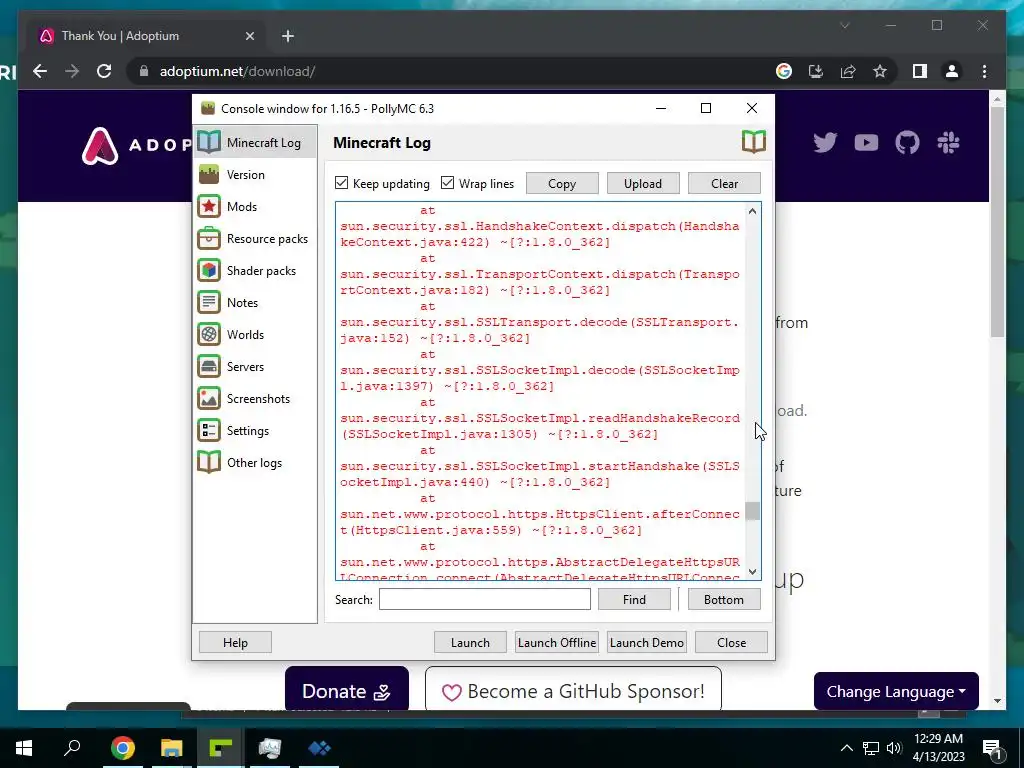Viewport: 1024px width, 768px height.
Task: Open Resource packs page icon
Action: 209,238
